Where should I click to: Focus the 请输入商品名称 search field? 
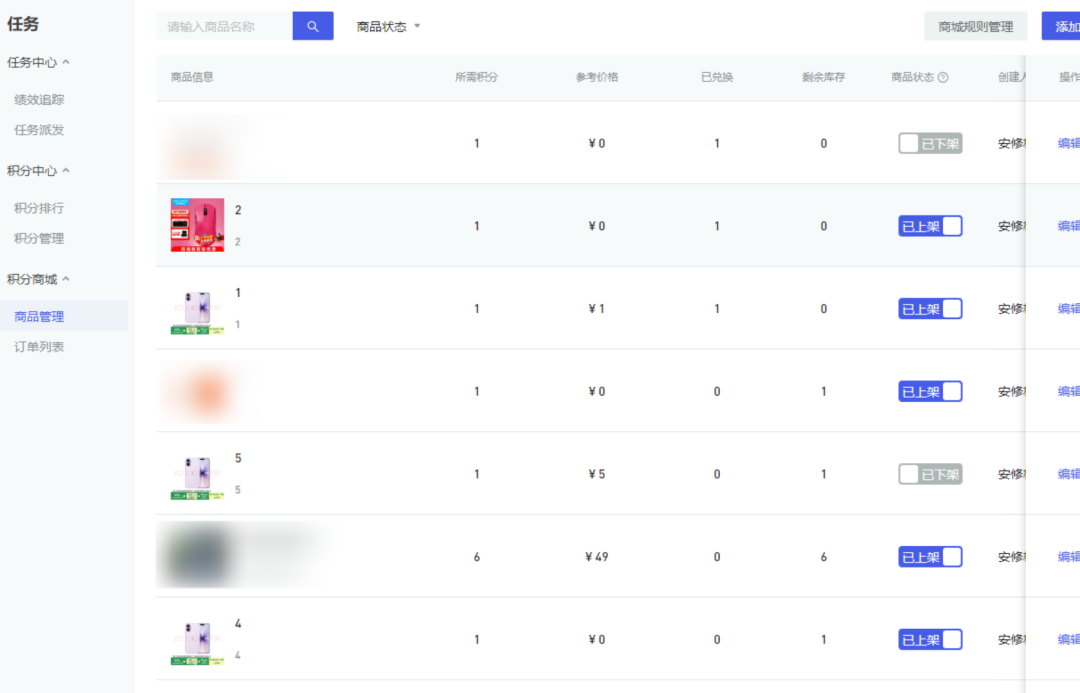click(x=225, y=27)
